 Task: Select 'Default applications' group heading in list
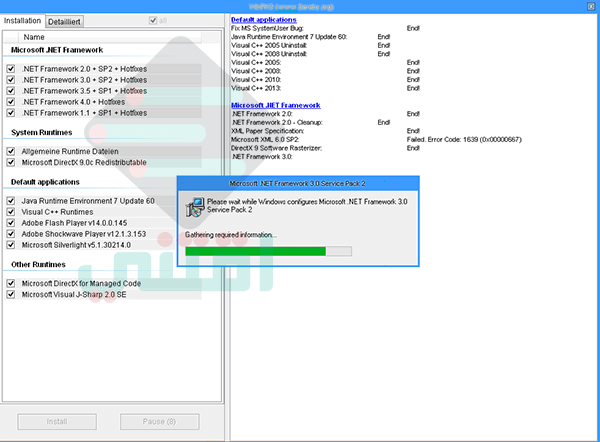pos(45,182)
